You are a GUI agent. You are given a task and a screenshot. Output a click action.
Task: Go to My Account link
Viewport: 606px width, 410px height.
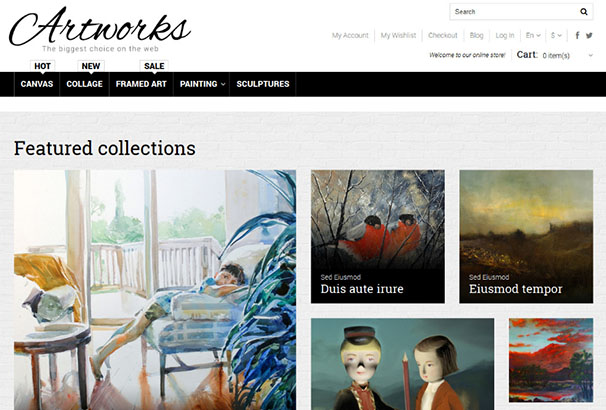350,35
